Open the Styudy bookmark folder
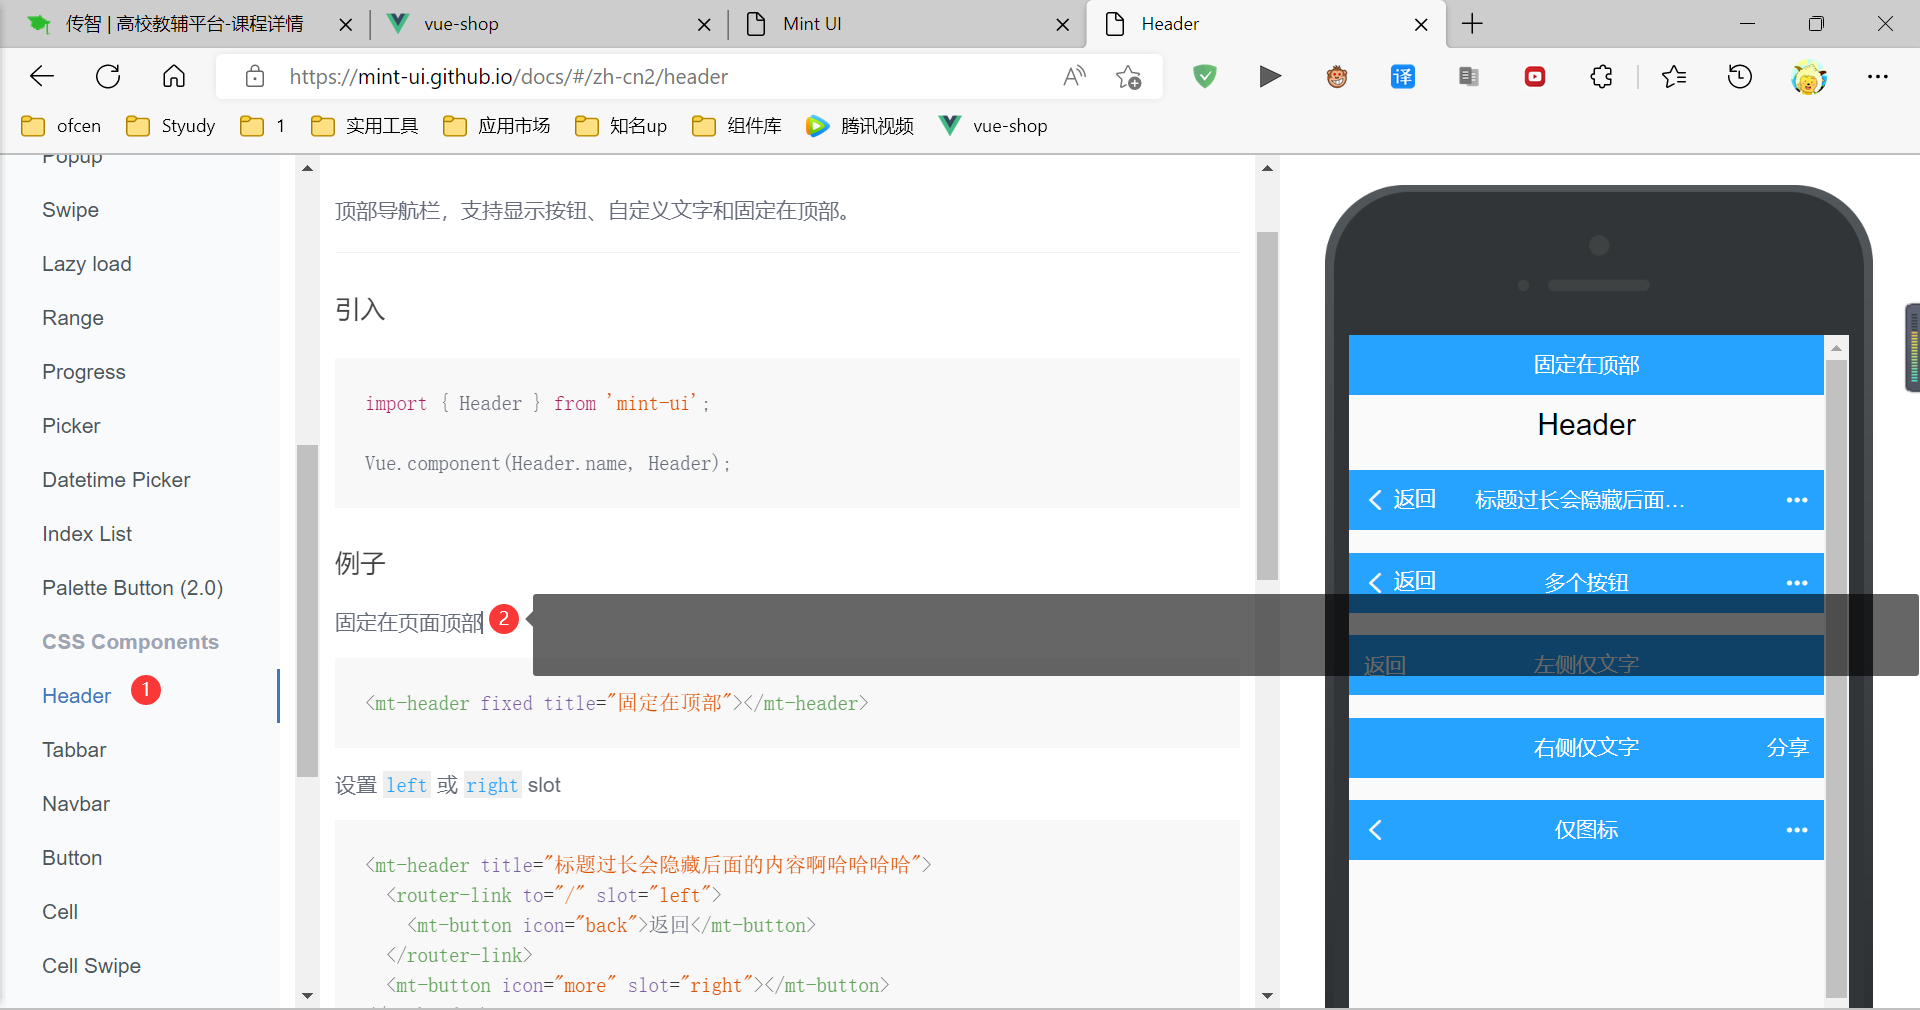The width and height of the screenshot is (1920, 1010). pos(171,126)
